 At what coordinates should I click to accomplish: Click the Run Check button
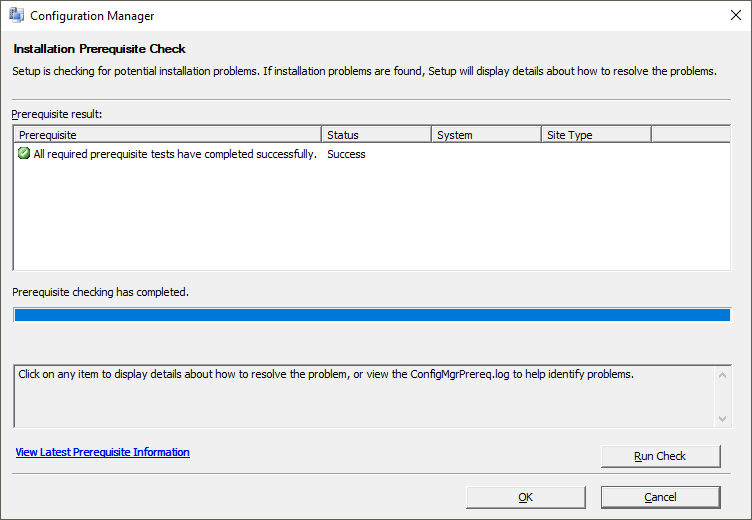[660, 456]
